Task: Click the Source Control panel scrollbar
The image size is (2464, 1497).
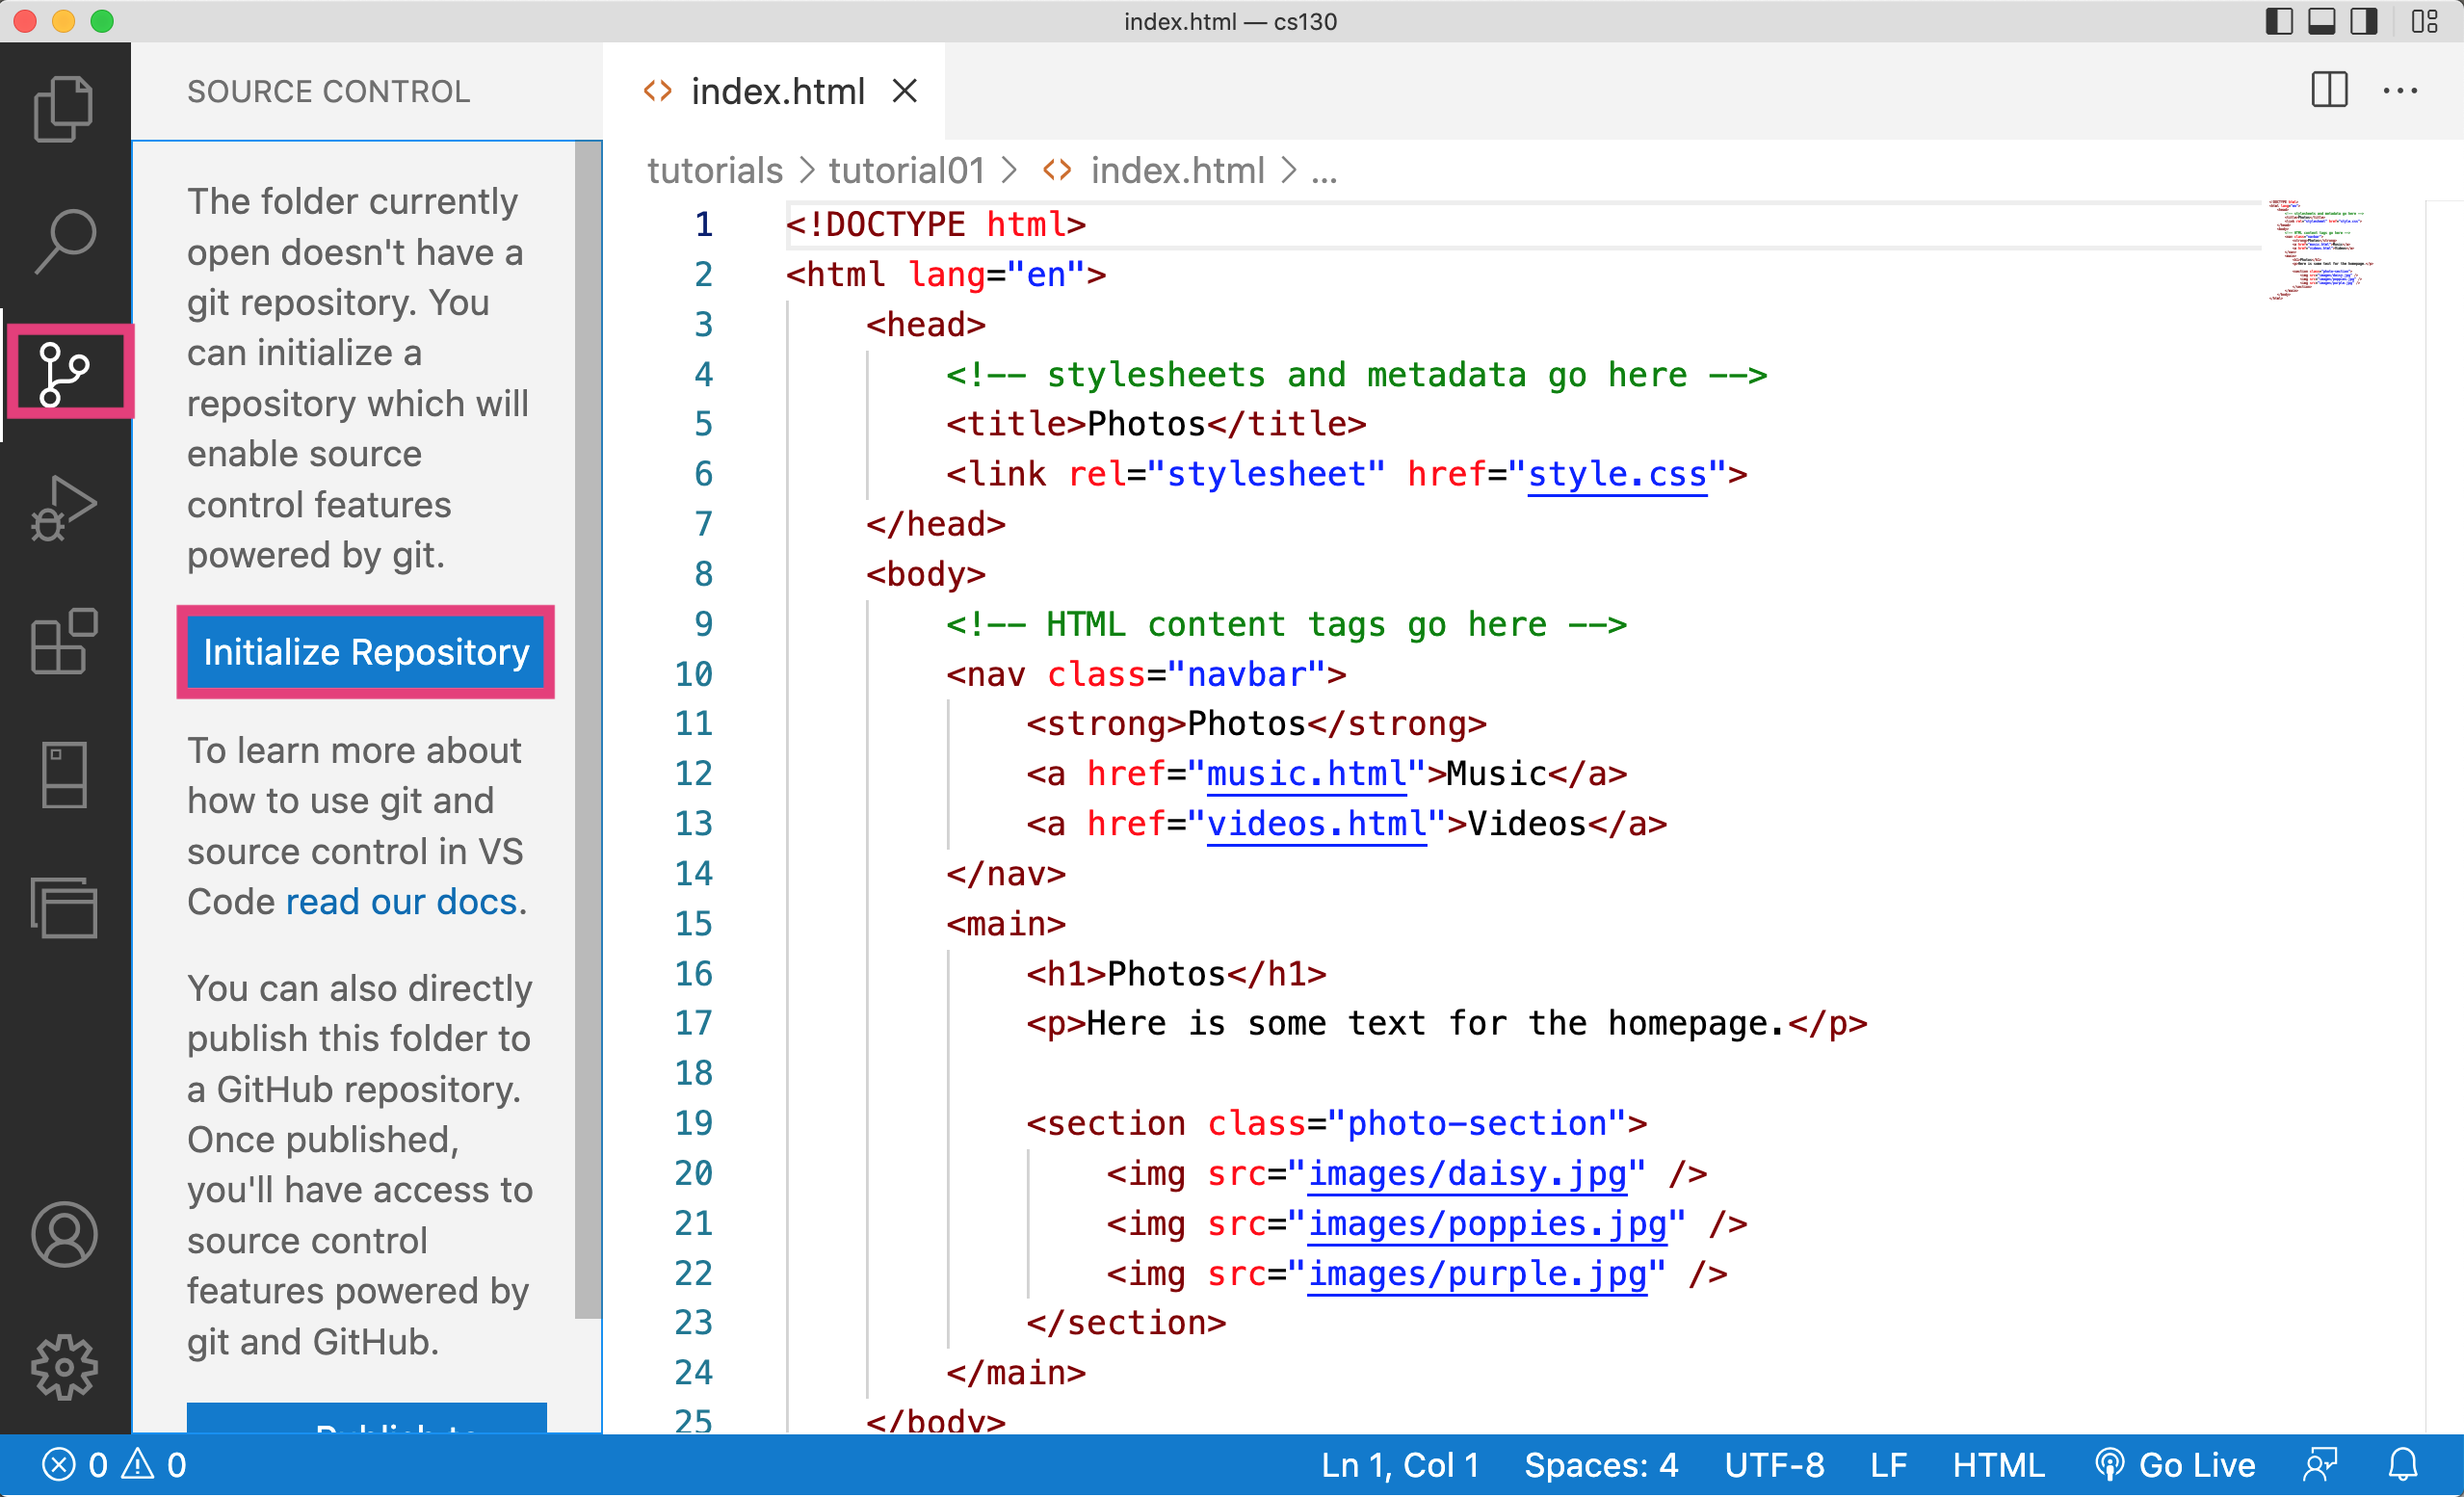Action: tap(588, 730)
